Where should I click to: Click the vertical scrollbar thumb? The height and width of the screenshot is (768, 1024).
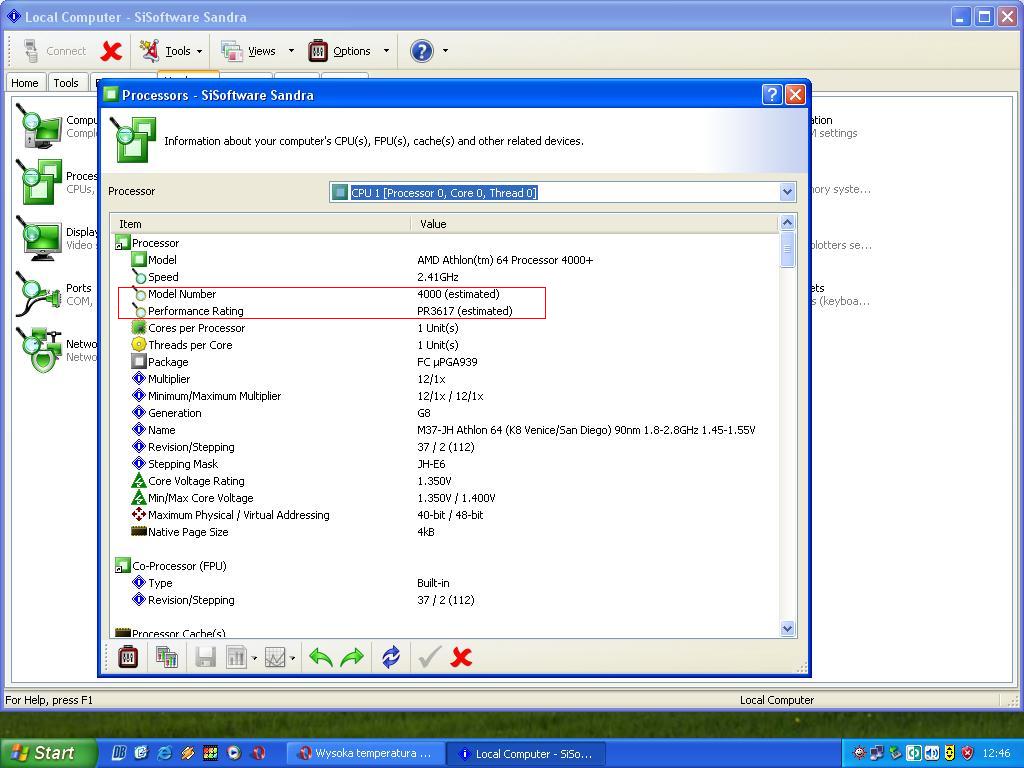(x=787, y=249)
